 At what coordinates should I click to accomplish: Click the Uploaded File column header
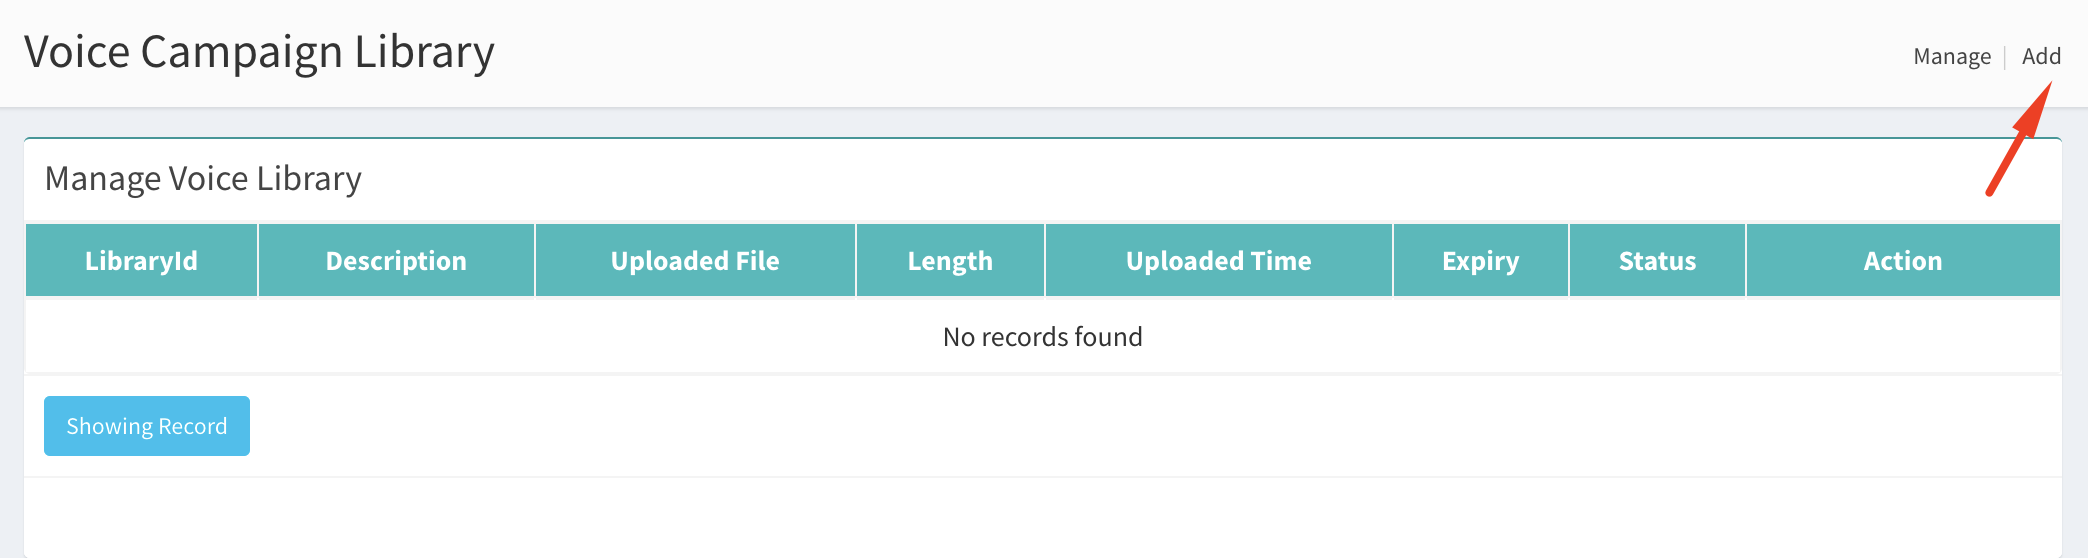[x=695, y=261]
